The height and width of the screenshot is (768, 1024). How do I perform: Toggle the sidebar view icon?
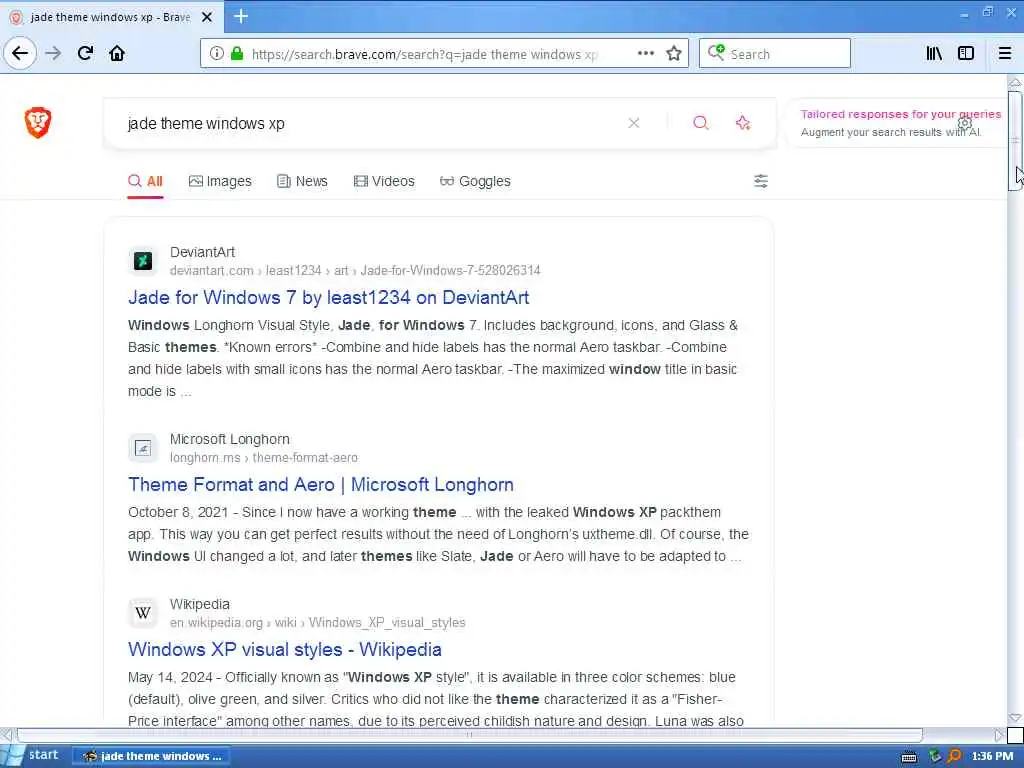[966, 54]
